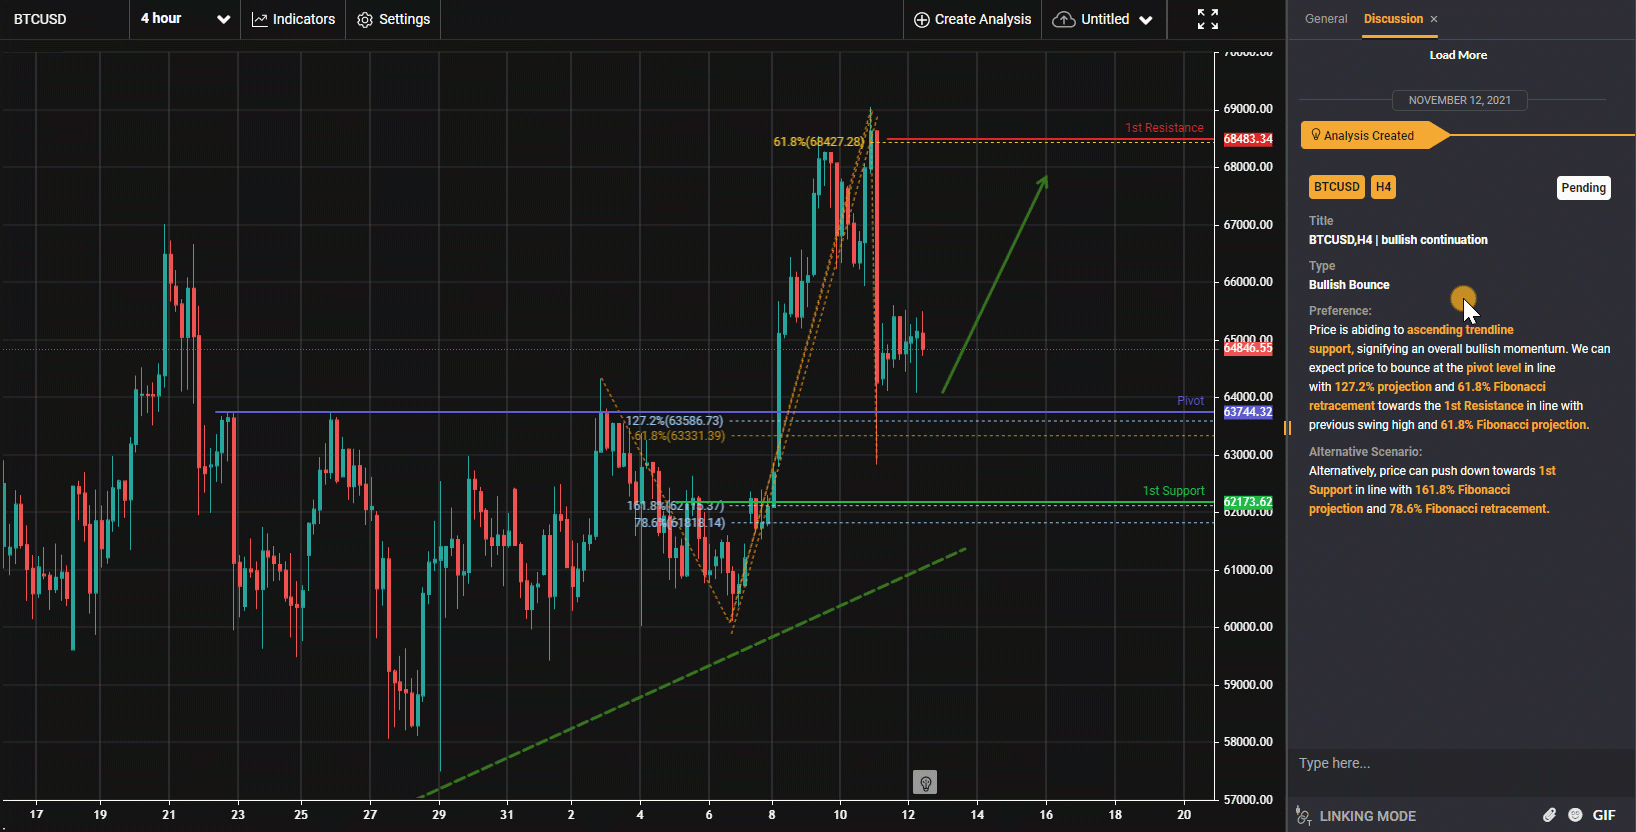This screenshot has width=1636, height=832.
Task: Toggle LINKING MODE
Action: 1356,816
